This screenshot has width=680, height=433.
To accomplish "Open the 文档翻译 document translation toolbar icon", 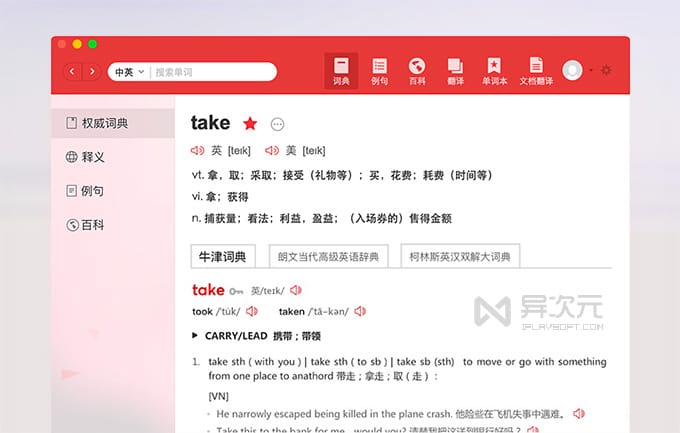I will pos(536,71).
